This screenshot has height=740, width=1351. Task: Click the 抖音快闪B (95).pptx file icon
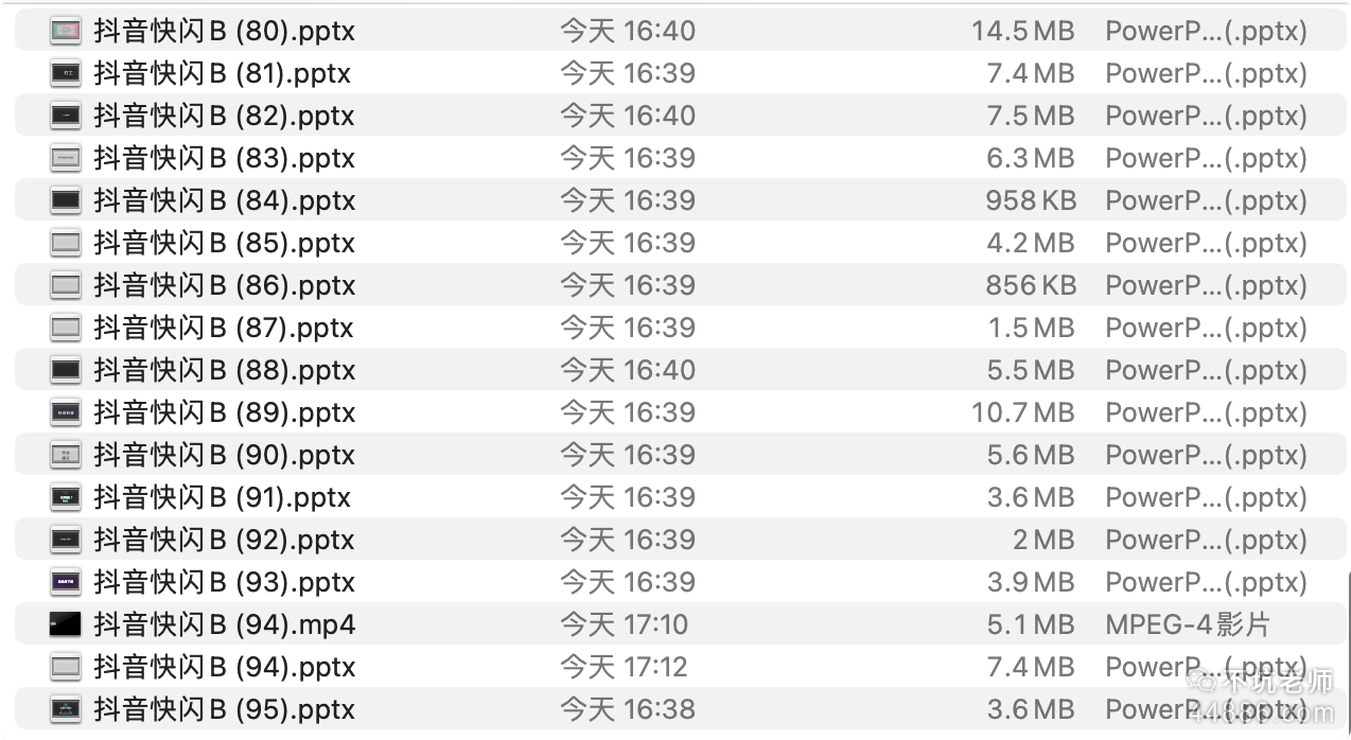[x=65, y=709]
